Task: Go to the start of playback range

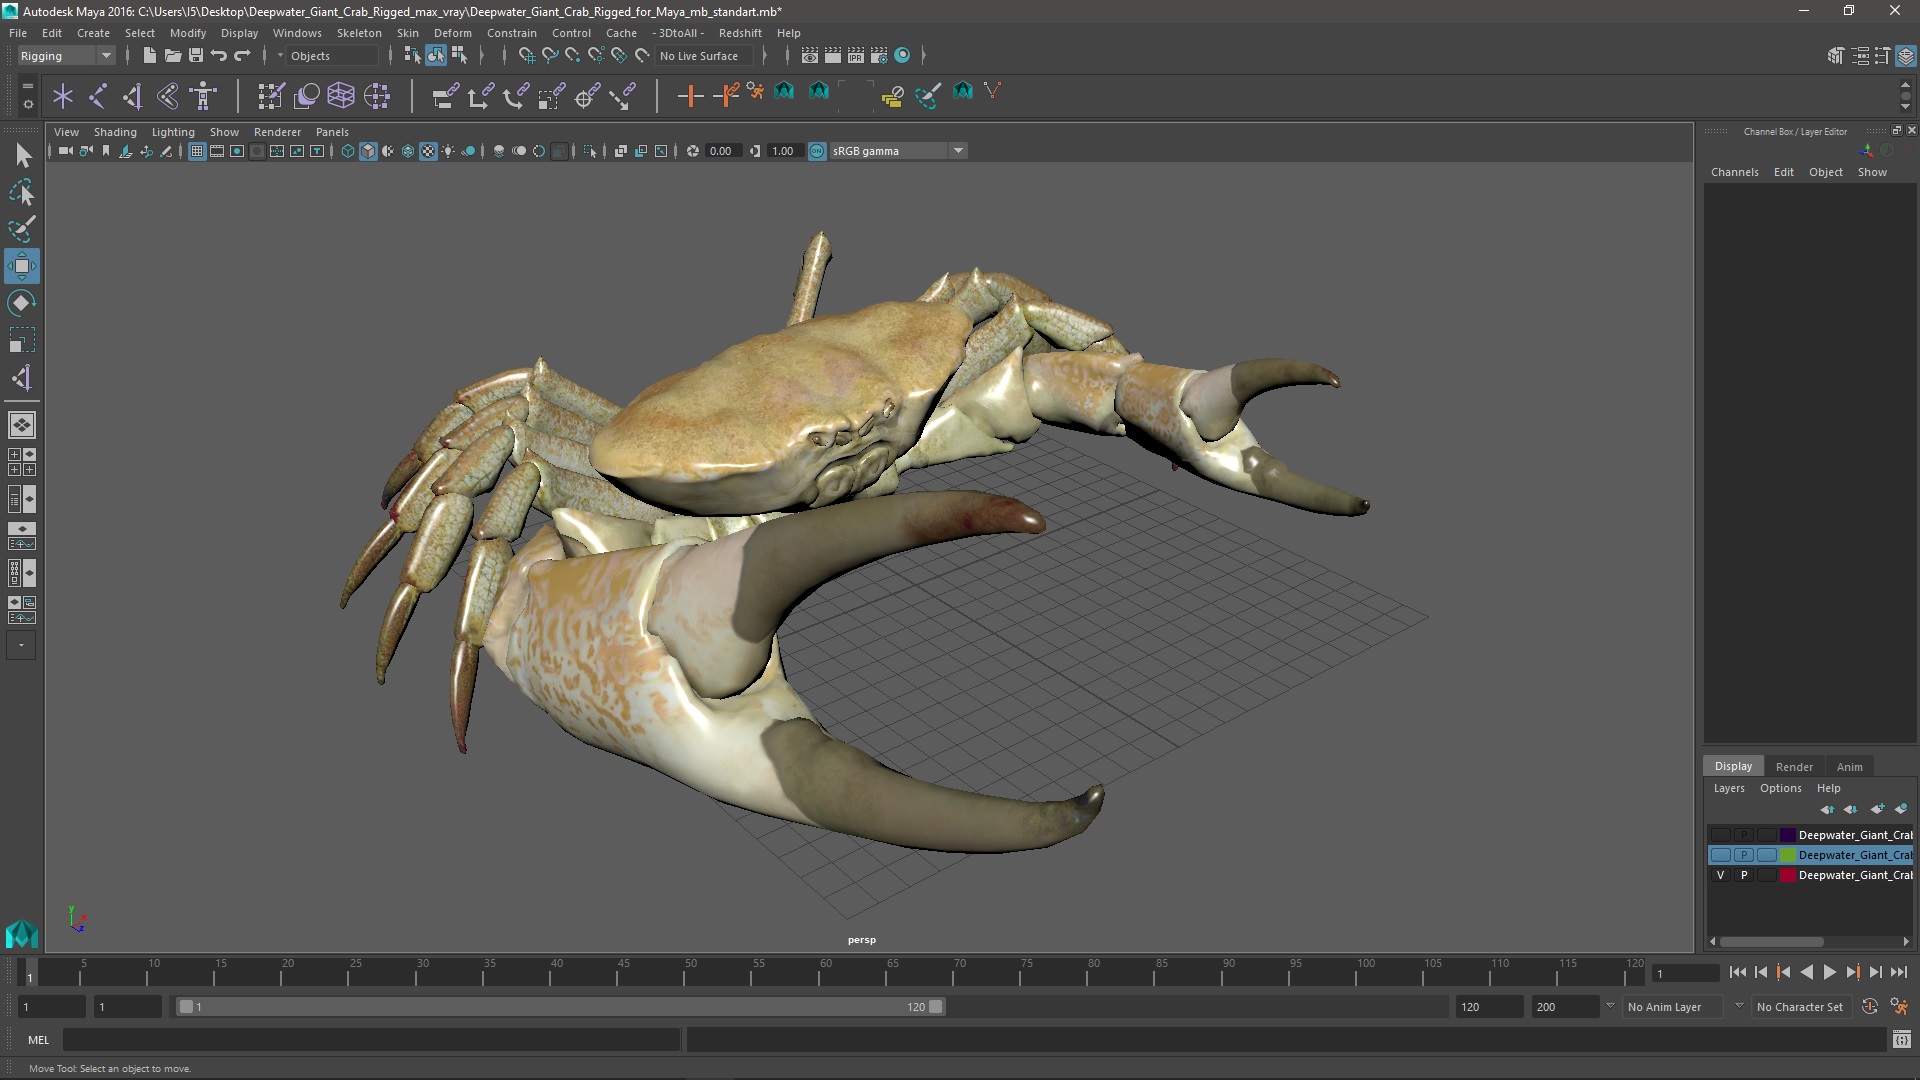Action: (1737, 972)
